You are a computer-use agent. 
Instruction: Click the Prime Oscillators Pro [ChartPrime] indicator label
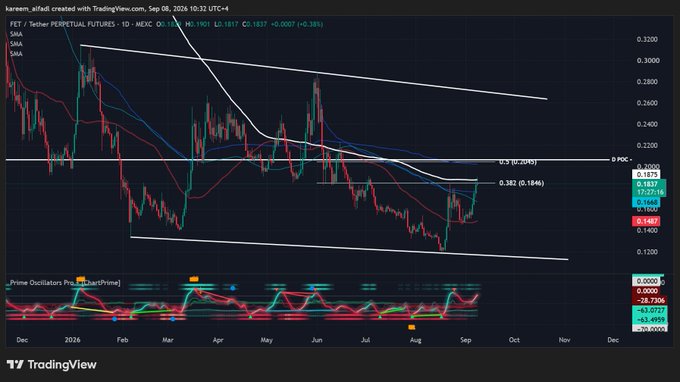pos(65,283)
